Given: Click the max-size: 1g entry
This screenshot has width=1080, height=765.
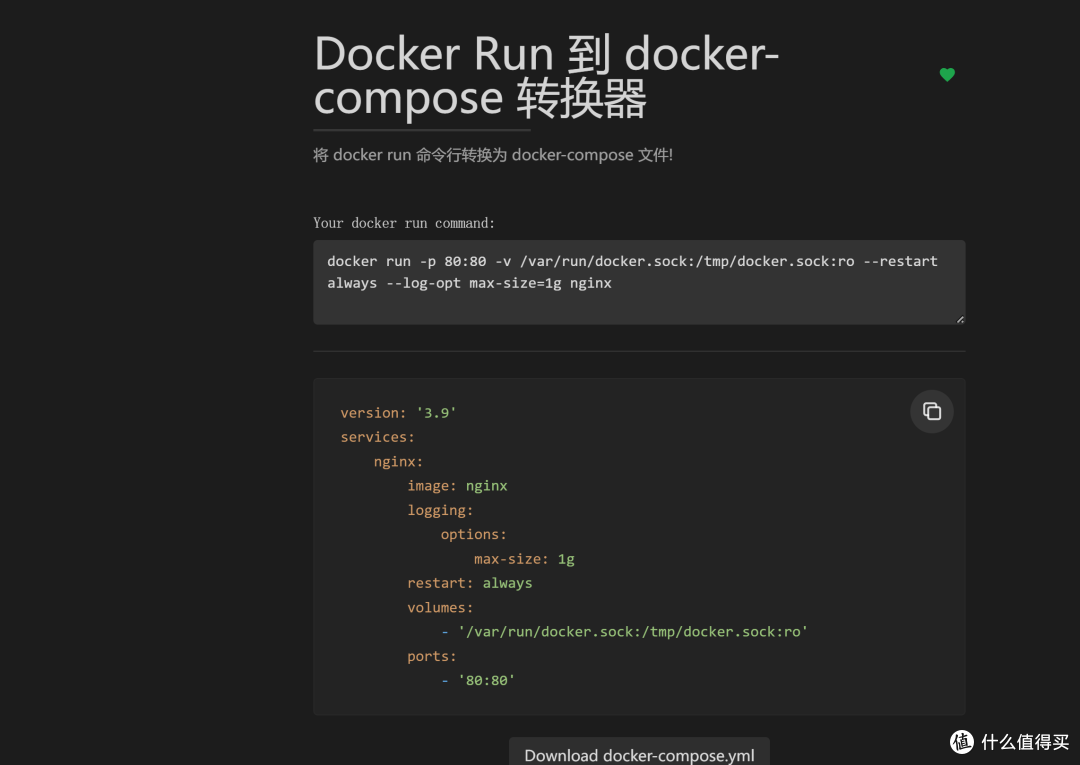Looking at the screenshot, I should (x=524, y=559).
